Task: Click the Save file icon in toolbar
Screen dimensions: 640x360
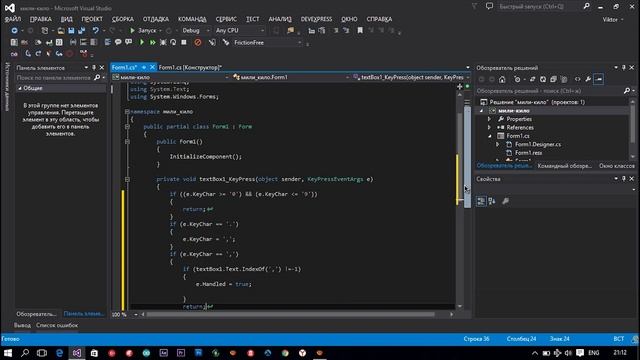Action: pos(71,31)
